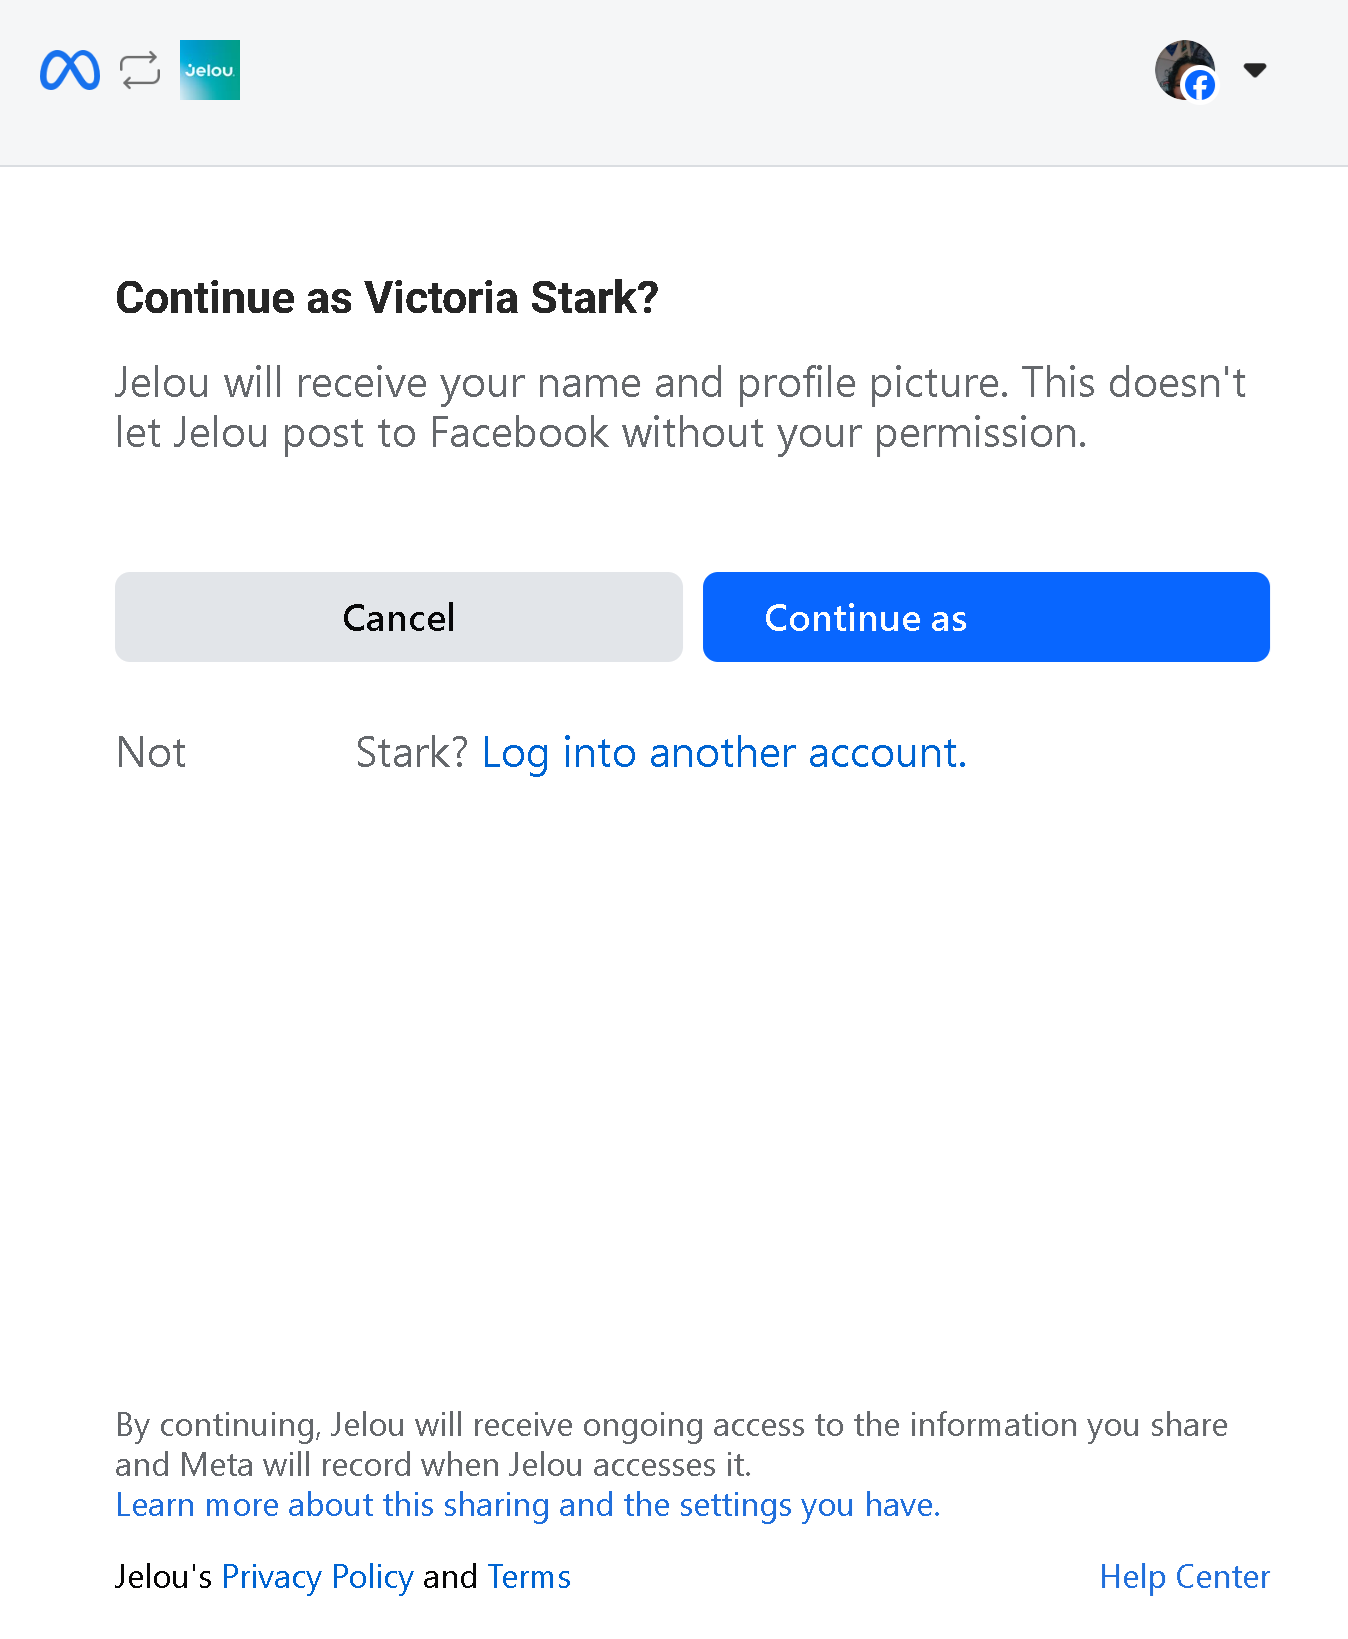Click the word Not before the name
The image size is (1348, 1639).
(151, 752)
